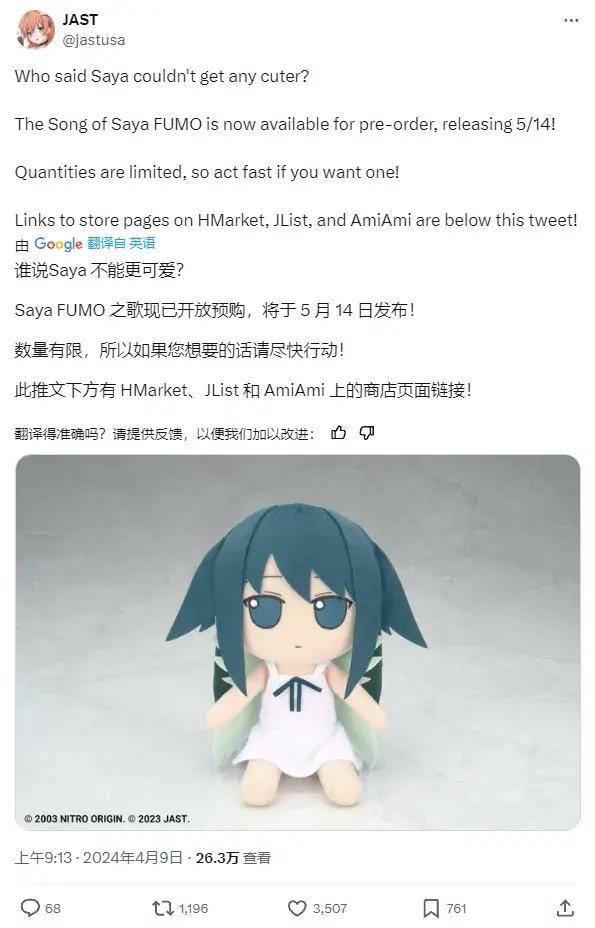Open the tweet timestamp 上午9:13 link
The width and height of the screenshot is (595, 928).
tap(43, 858)
